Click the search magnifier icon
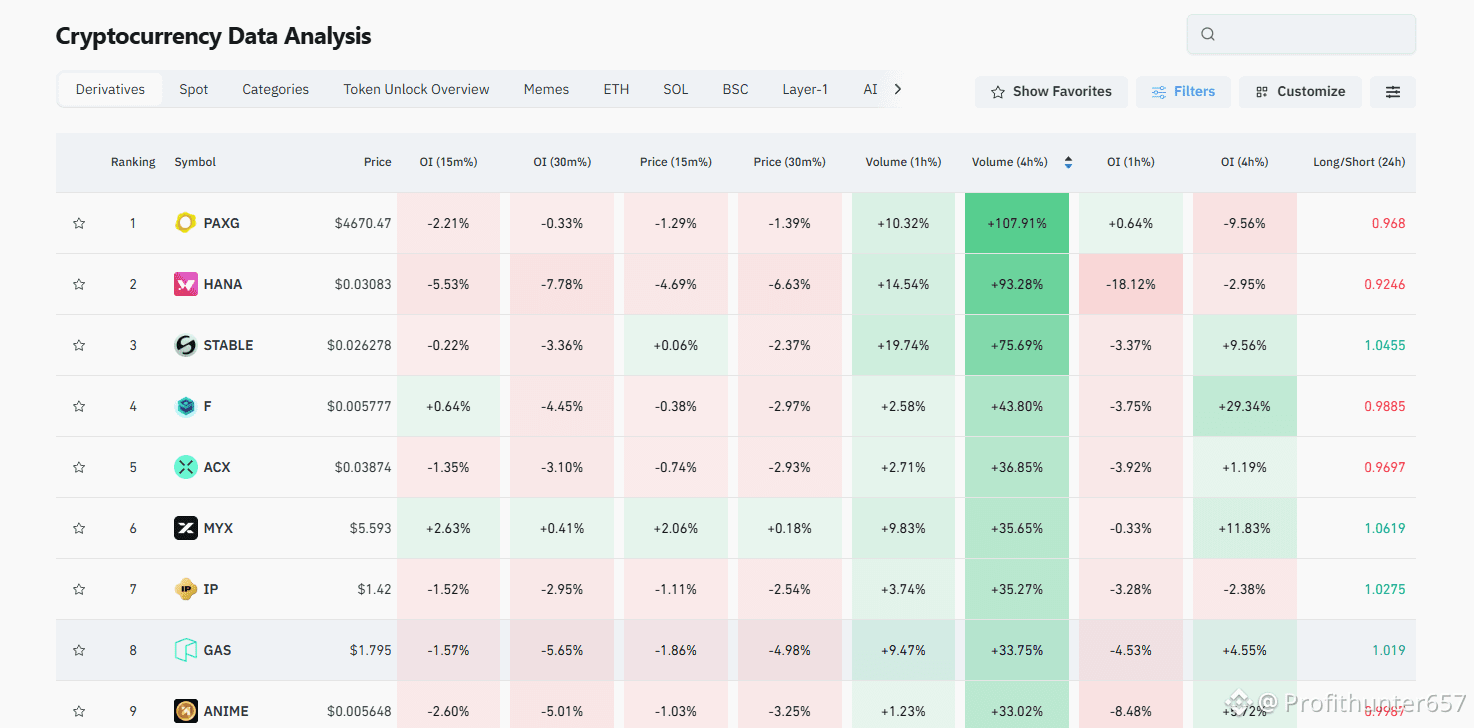Screen dimensions: 1474x728 point(1208,34)
